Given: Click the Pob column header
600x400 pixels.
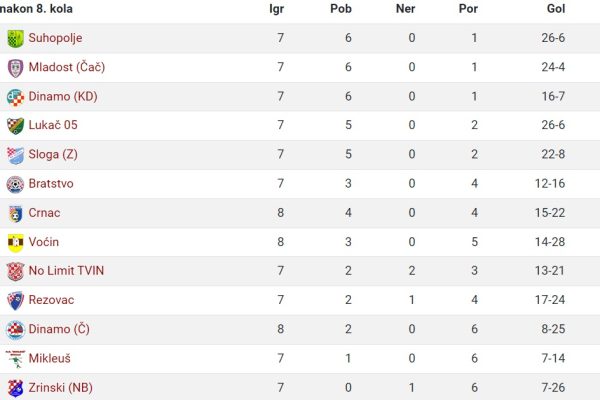Looking at the screenshot, I should point(341,8).
